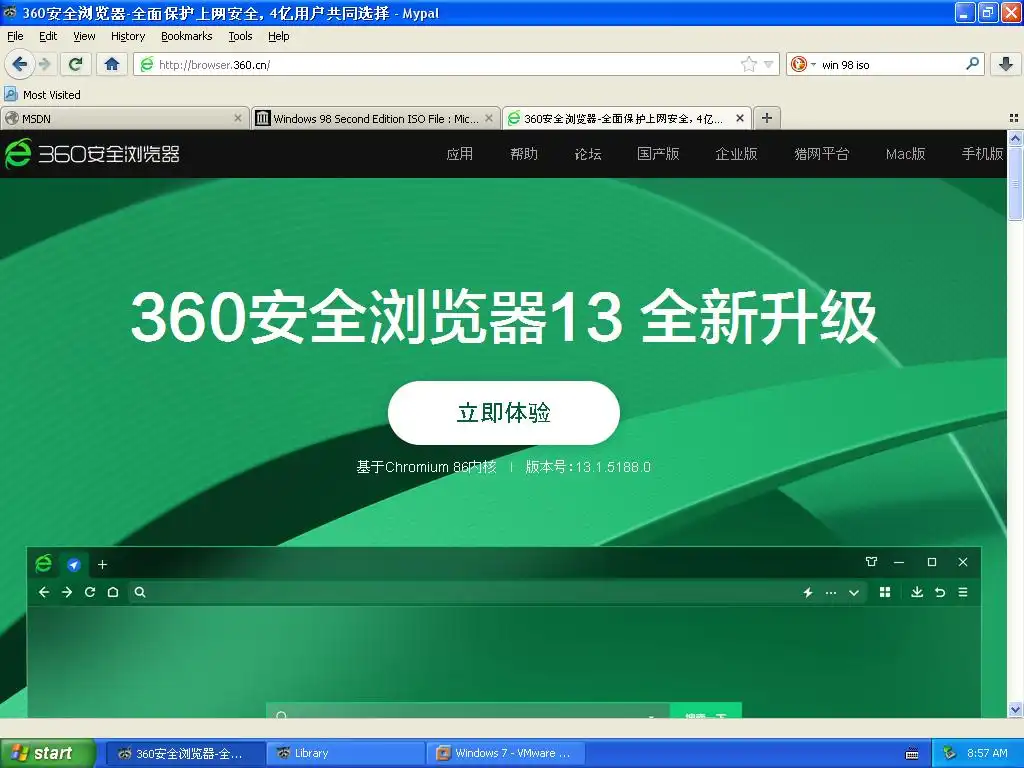Click the chevron down icon in preview toolbar
The width and height of the screenshot is (1024, 768).
point(854,593)
